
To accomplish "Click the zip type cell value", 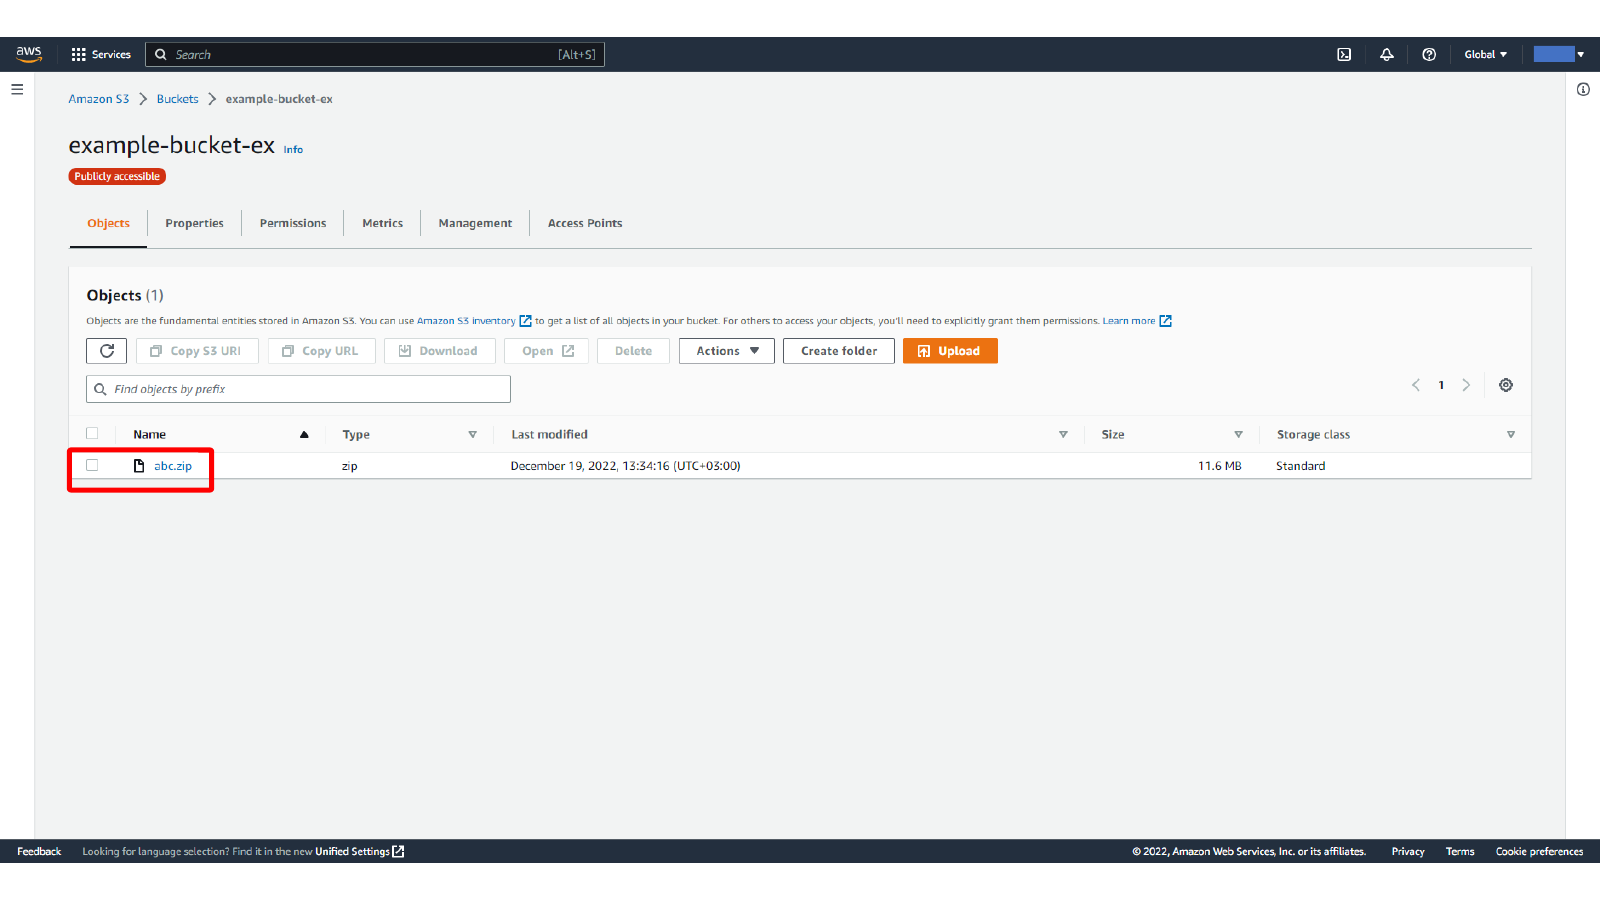I will [349, 466].
